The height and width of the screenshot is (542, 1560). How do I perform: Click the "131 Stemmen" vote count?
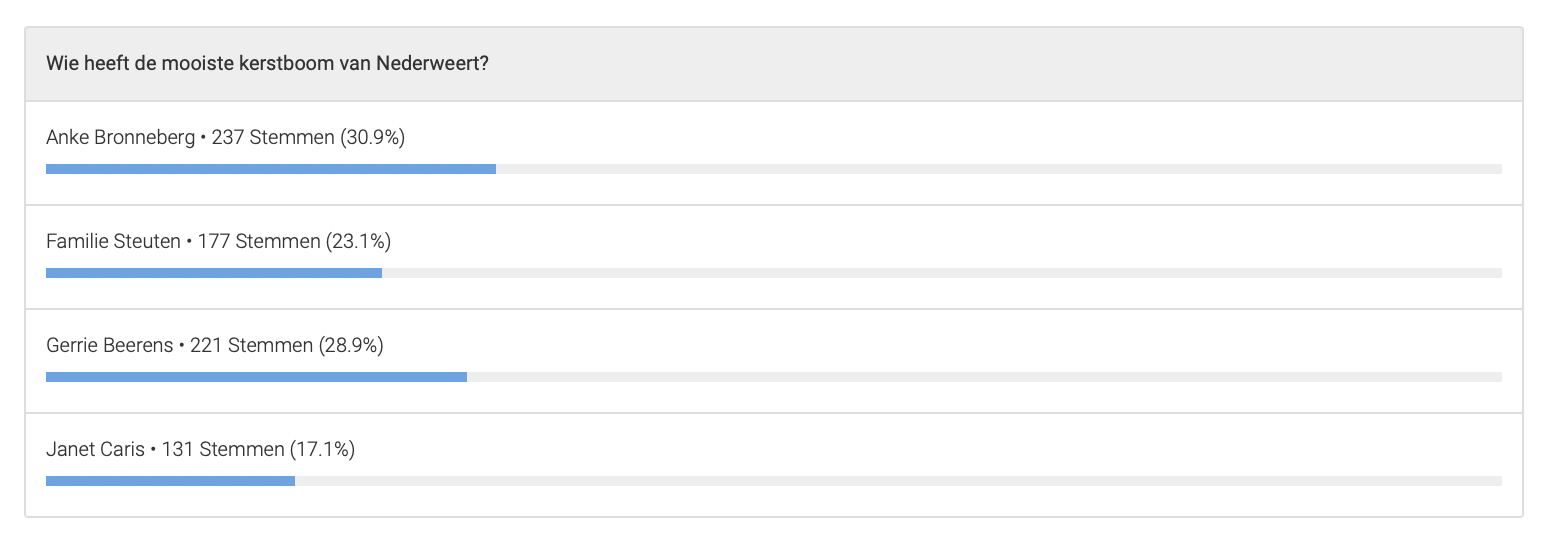pos(223,450)
